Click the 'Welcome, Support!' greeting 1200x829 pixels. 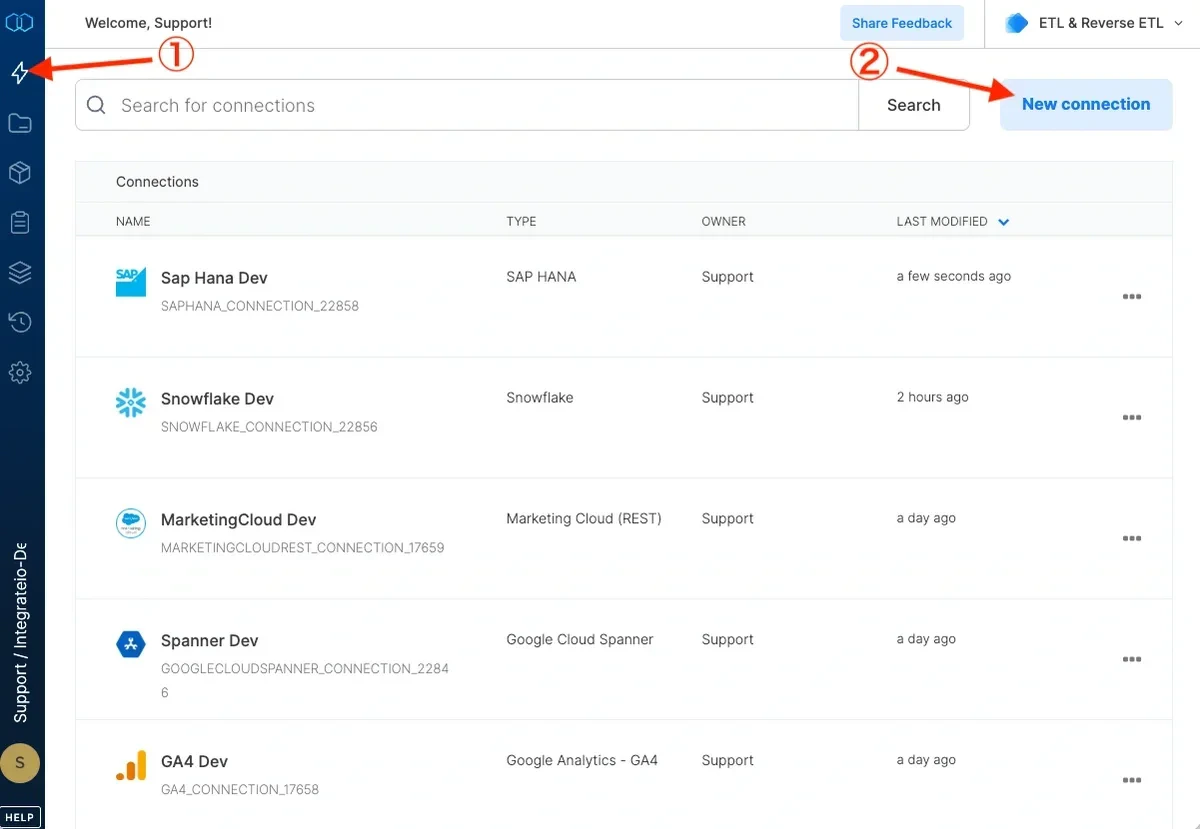click(x=148, y=23)
